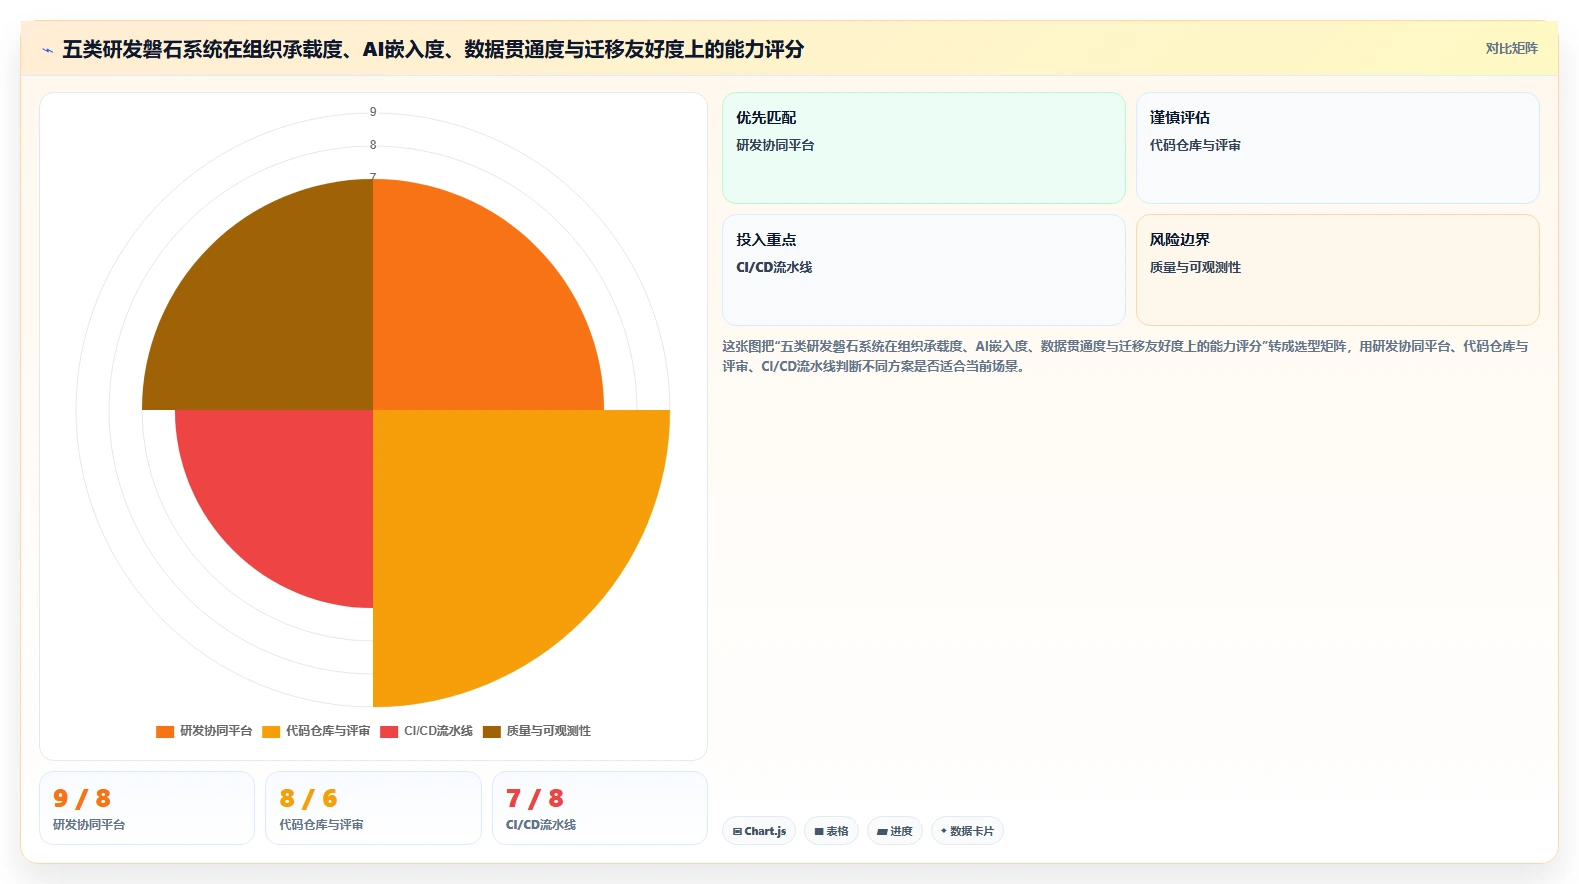
Task: Click the CI/CD流水线 legend label
Action: 438,731
